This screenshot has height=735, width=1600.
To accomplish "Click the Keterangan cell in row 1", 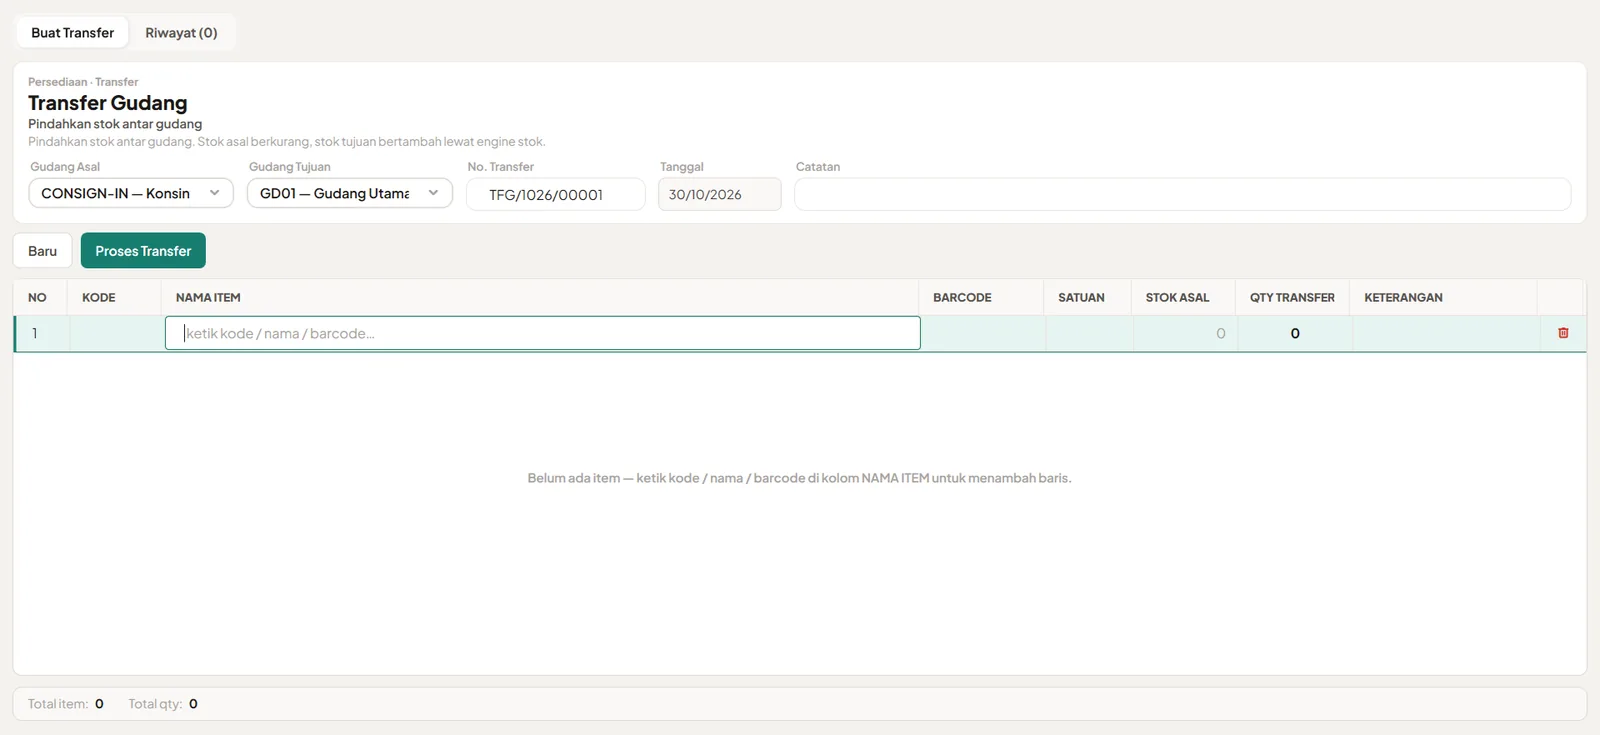I will [1447, 333].
